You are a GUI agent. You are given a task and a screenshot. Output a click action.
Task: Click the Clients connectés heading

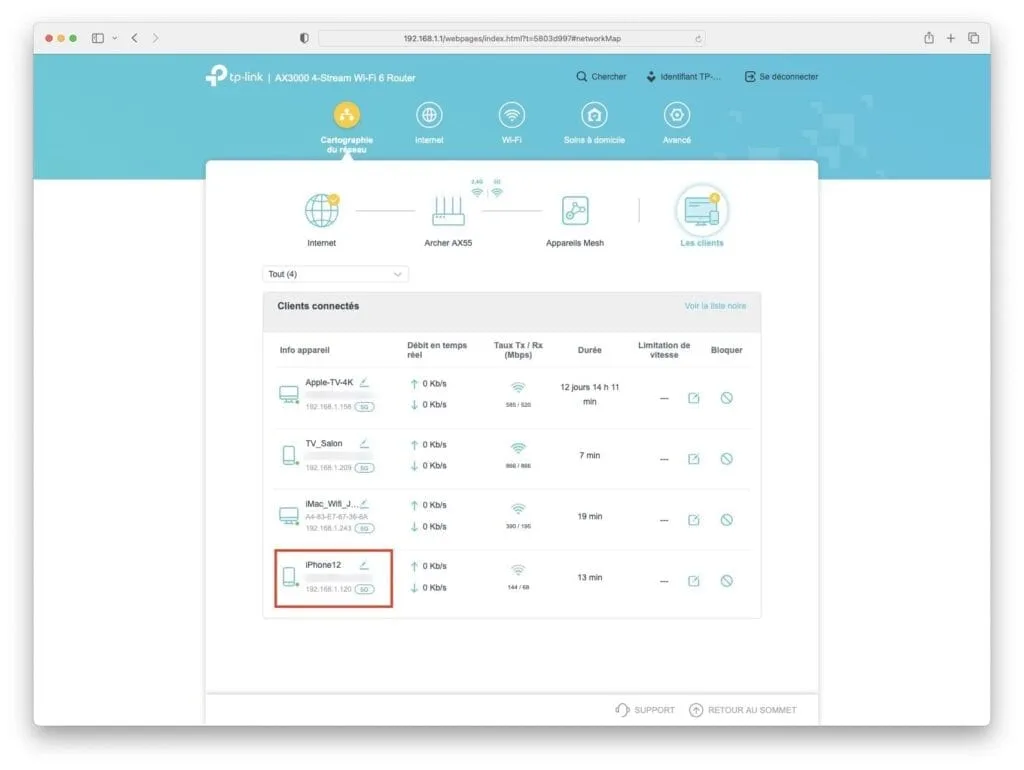click(x=318, y=306)
